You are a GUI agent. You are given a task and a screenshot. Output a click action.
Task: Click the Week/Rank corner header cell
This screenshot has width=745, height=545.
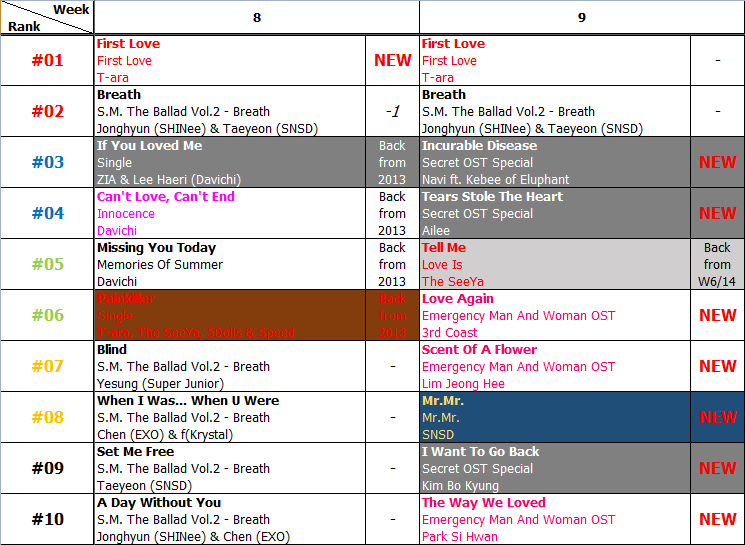click(x=47, y=18)
